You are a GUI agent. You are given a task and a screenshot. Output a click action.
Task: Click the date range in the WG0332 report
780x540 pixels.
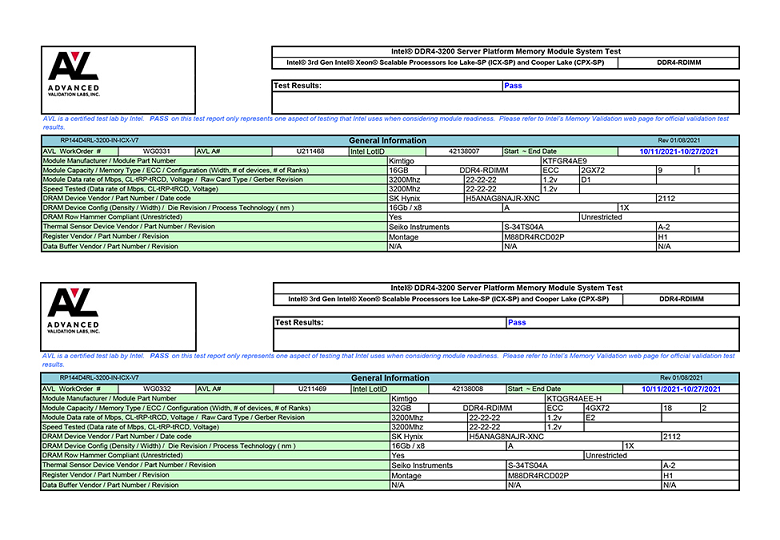(x=681, y=389)
